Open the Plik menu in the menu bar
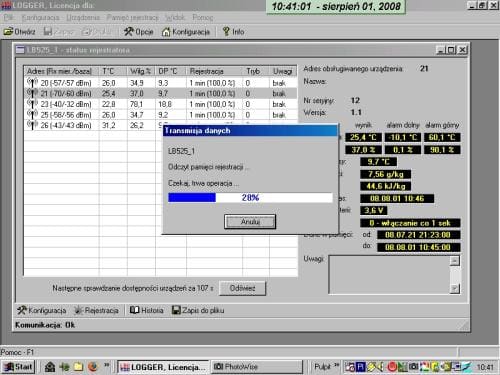Viewport: 500px width, 375px height. [x=9, y=17]
